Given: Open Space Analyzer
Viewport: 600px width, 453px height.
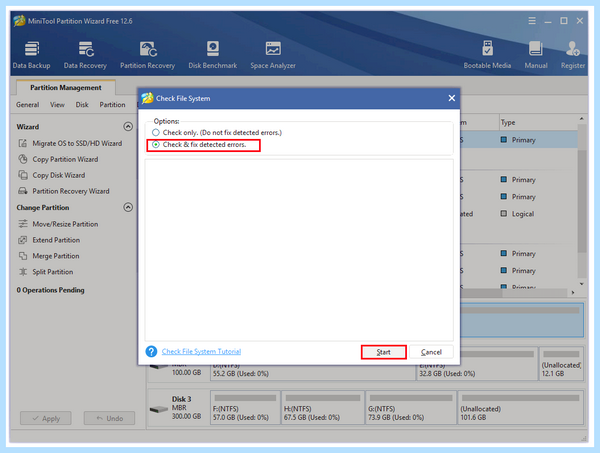Looking at the screenshot, I should click(x=273, y=55).
